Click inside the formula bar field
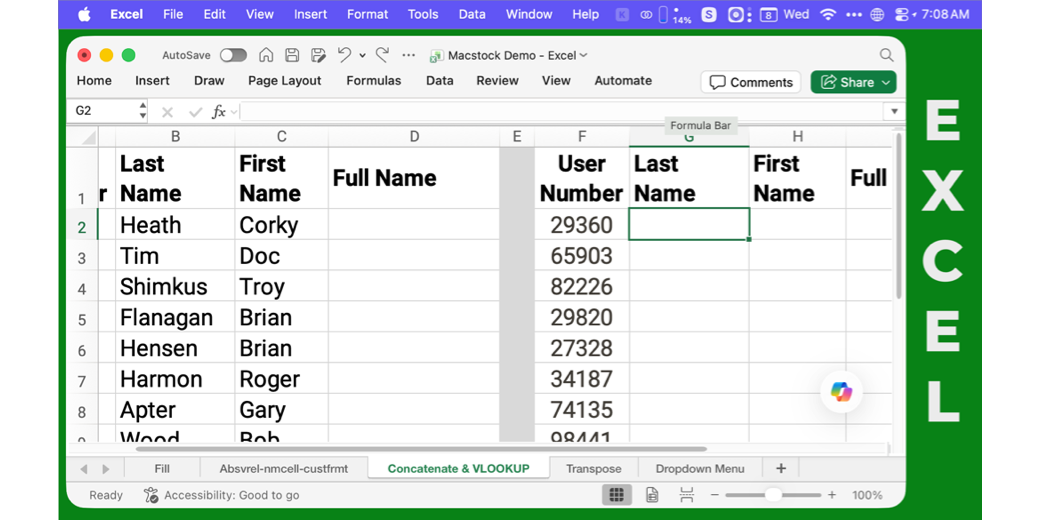Screen dimensions: 1040x520 562,111
